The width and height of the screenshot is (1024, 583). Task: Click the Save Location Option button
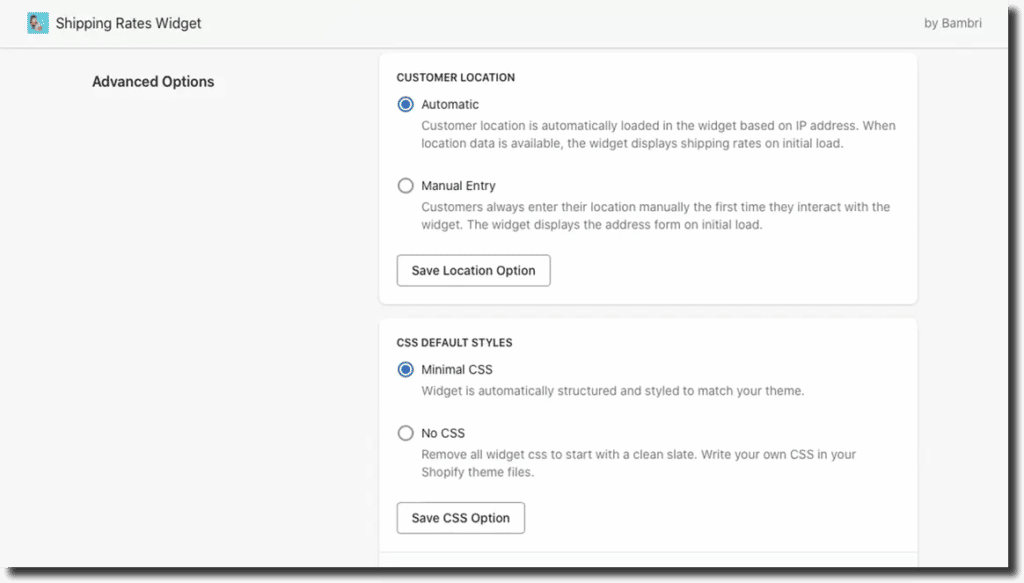click(473, 270)
